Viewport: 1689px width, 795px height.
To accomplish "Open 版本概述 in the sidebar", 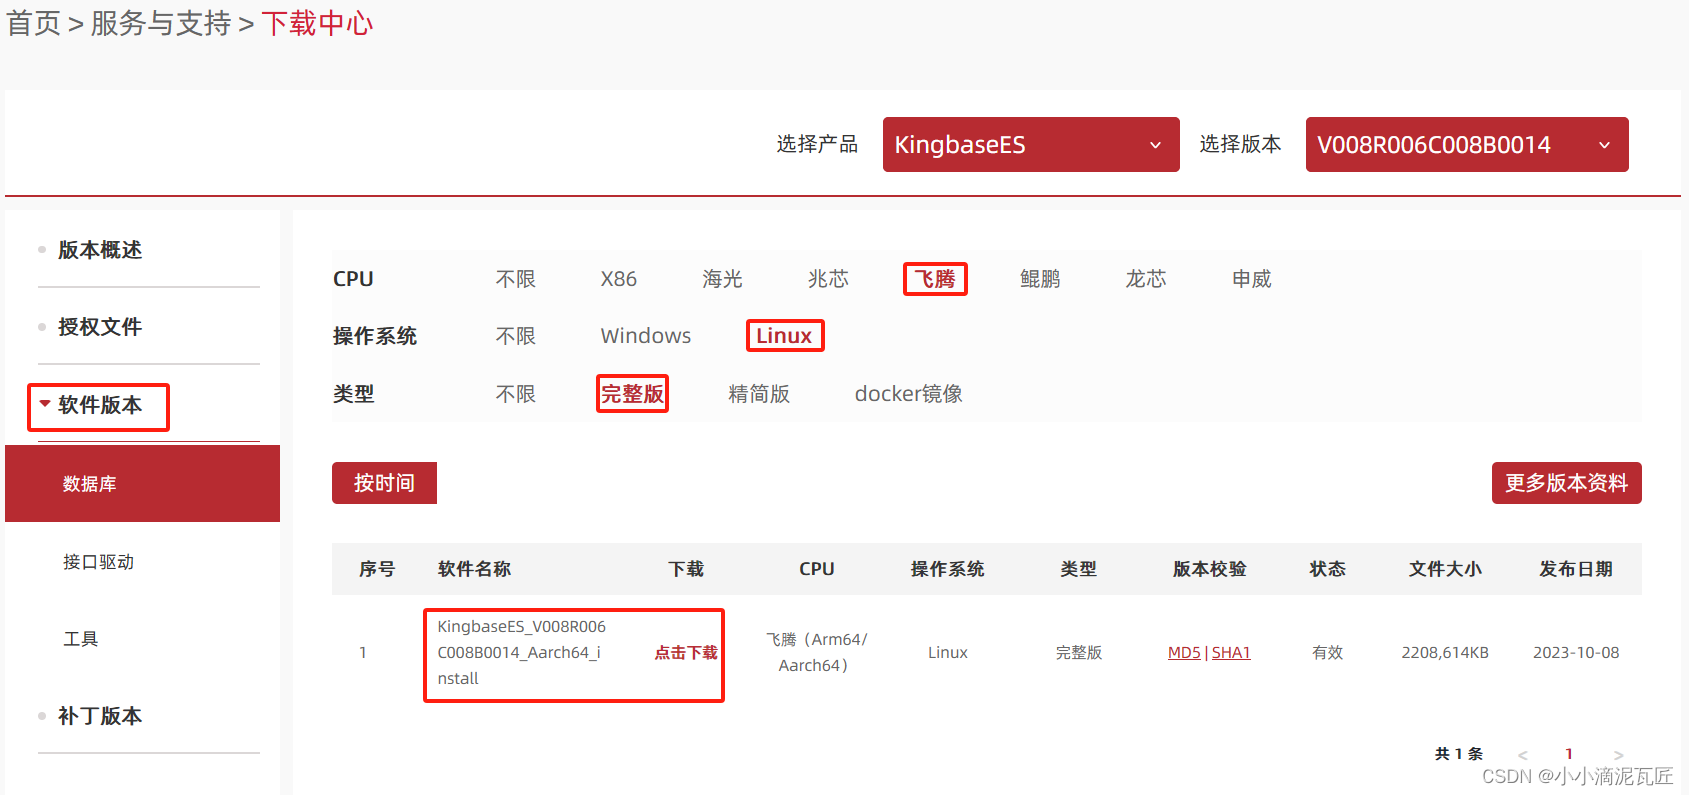I will coord(100,250).
